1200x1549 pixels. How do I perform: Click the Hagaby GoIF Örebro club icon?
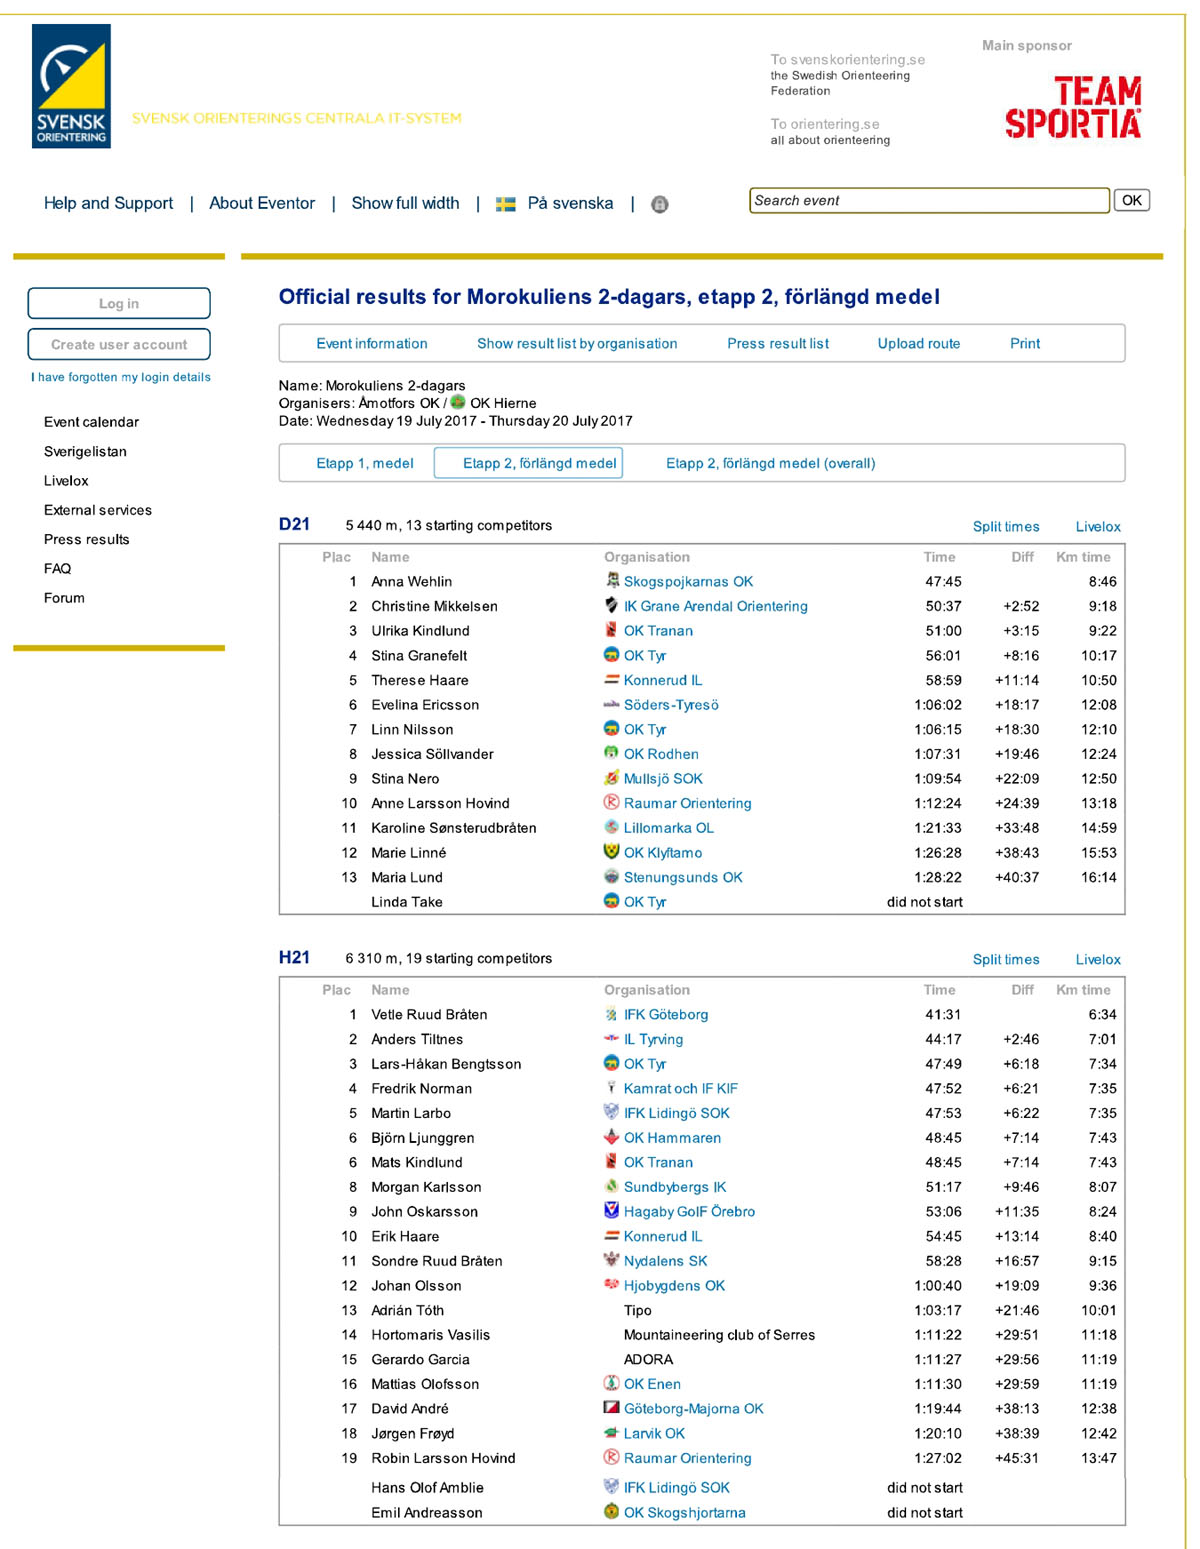pos(612,1211)
